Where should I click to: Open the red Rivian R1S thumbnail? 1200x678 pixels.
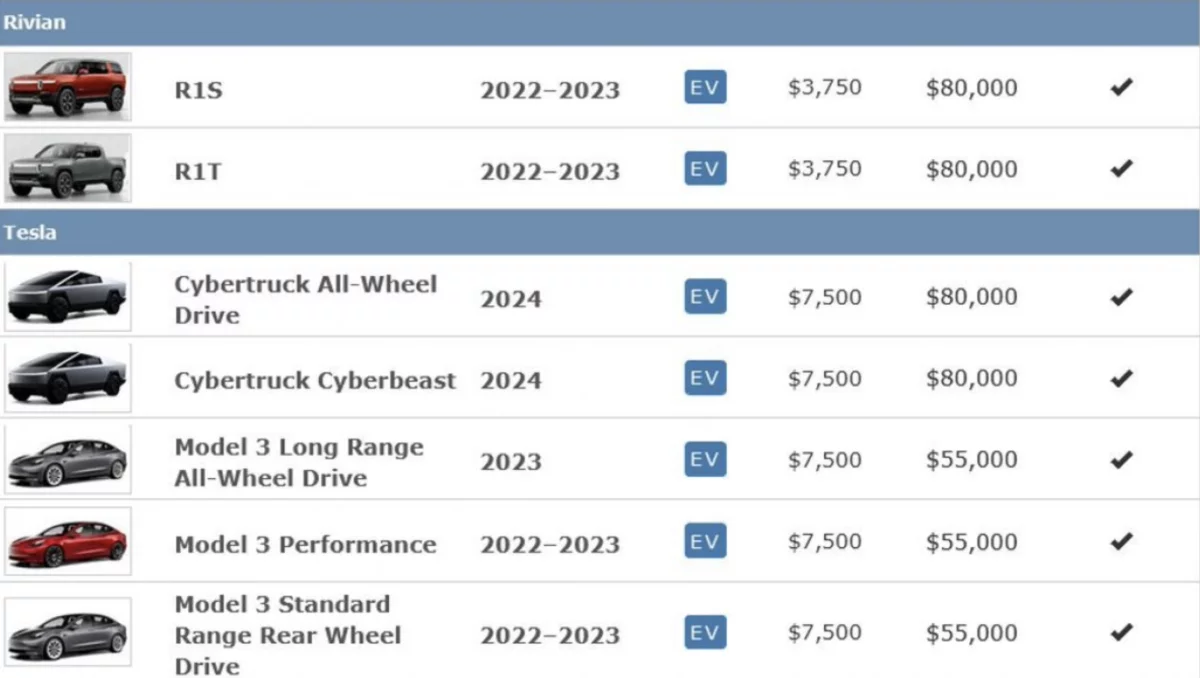[67, 87]
